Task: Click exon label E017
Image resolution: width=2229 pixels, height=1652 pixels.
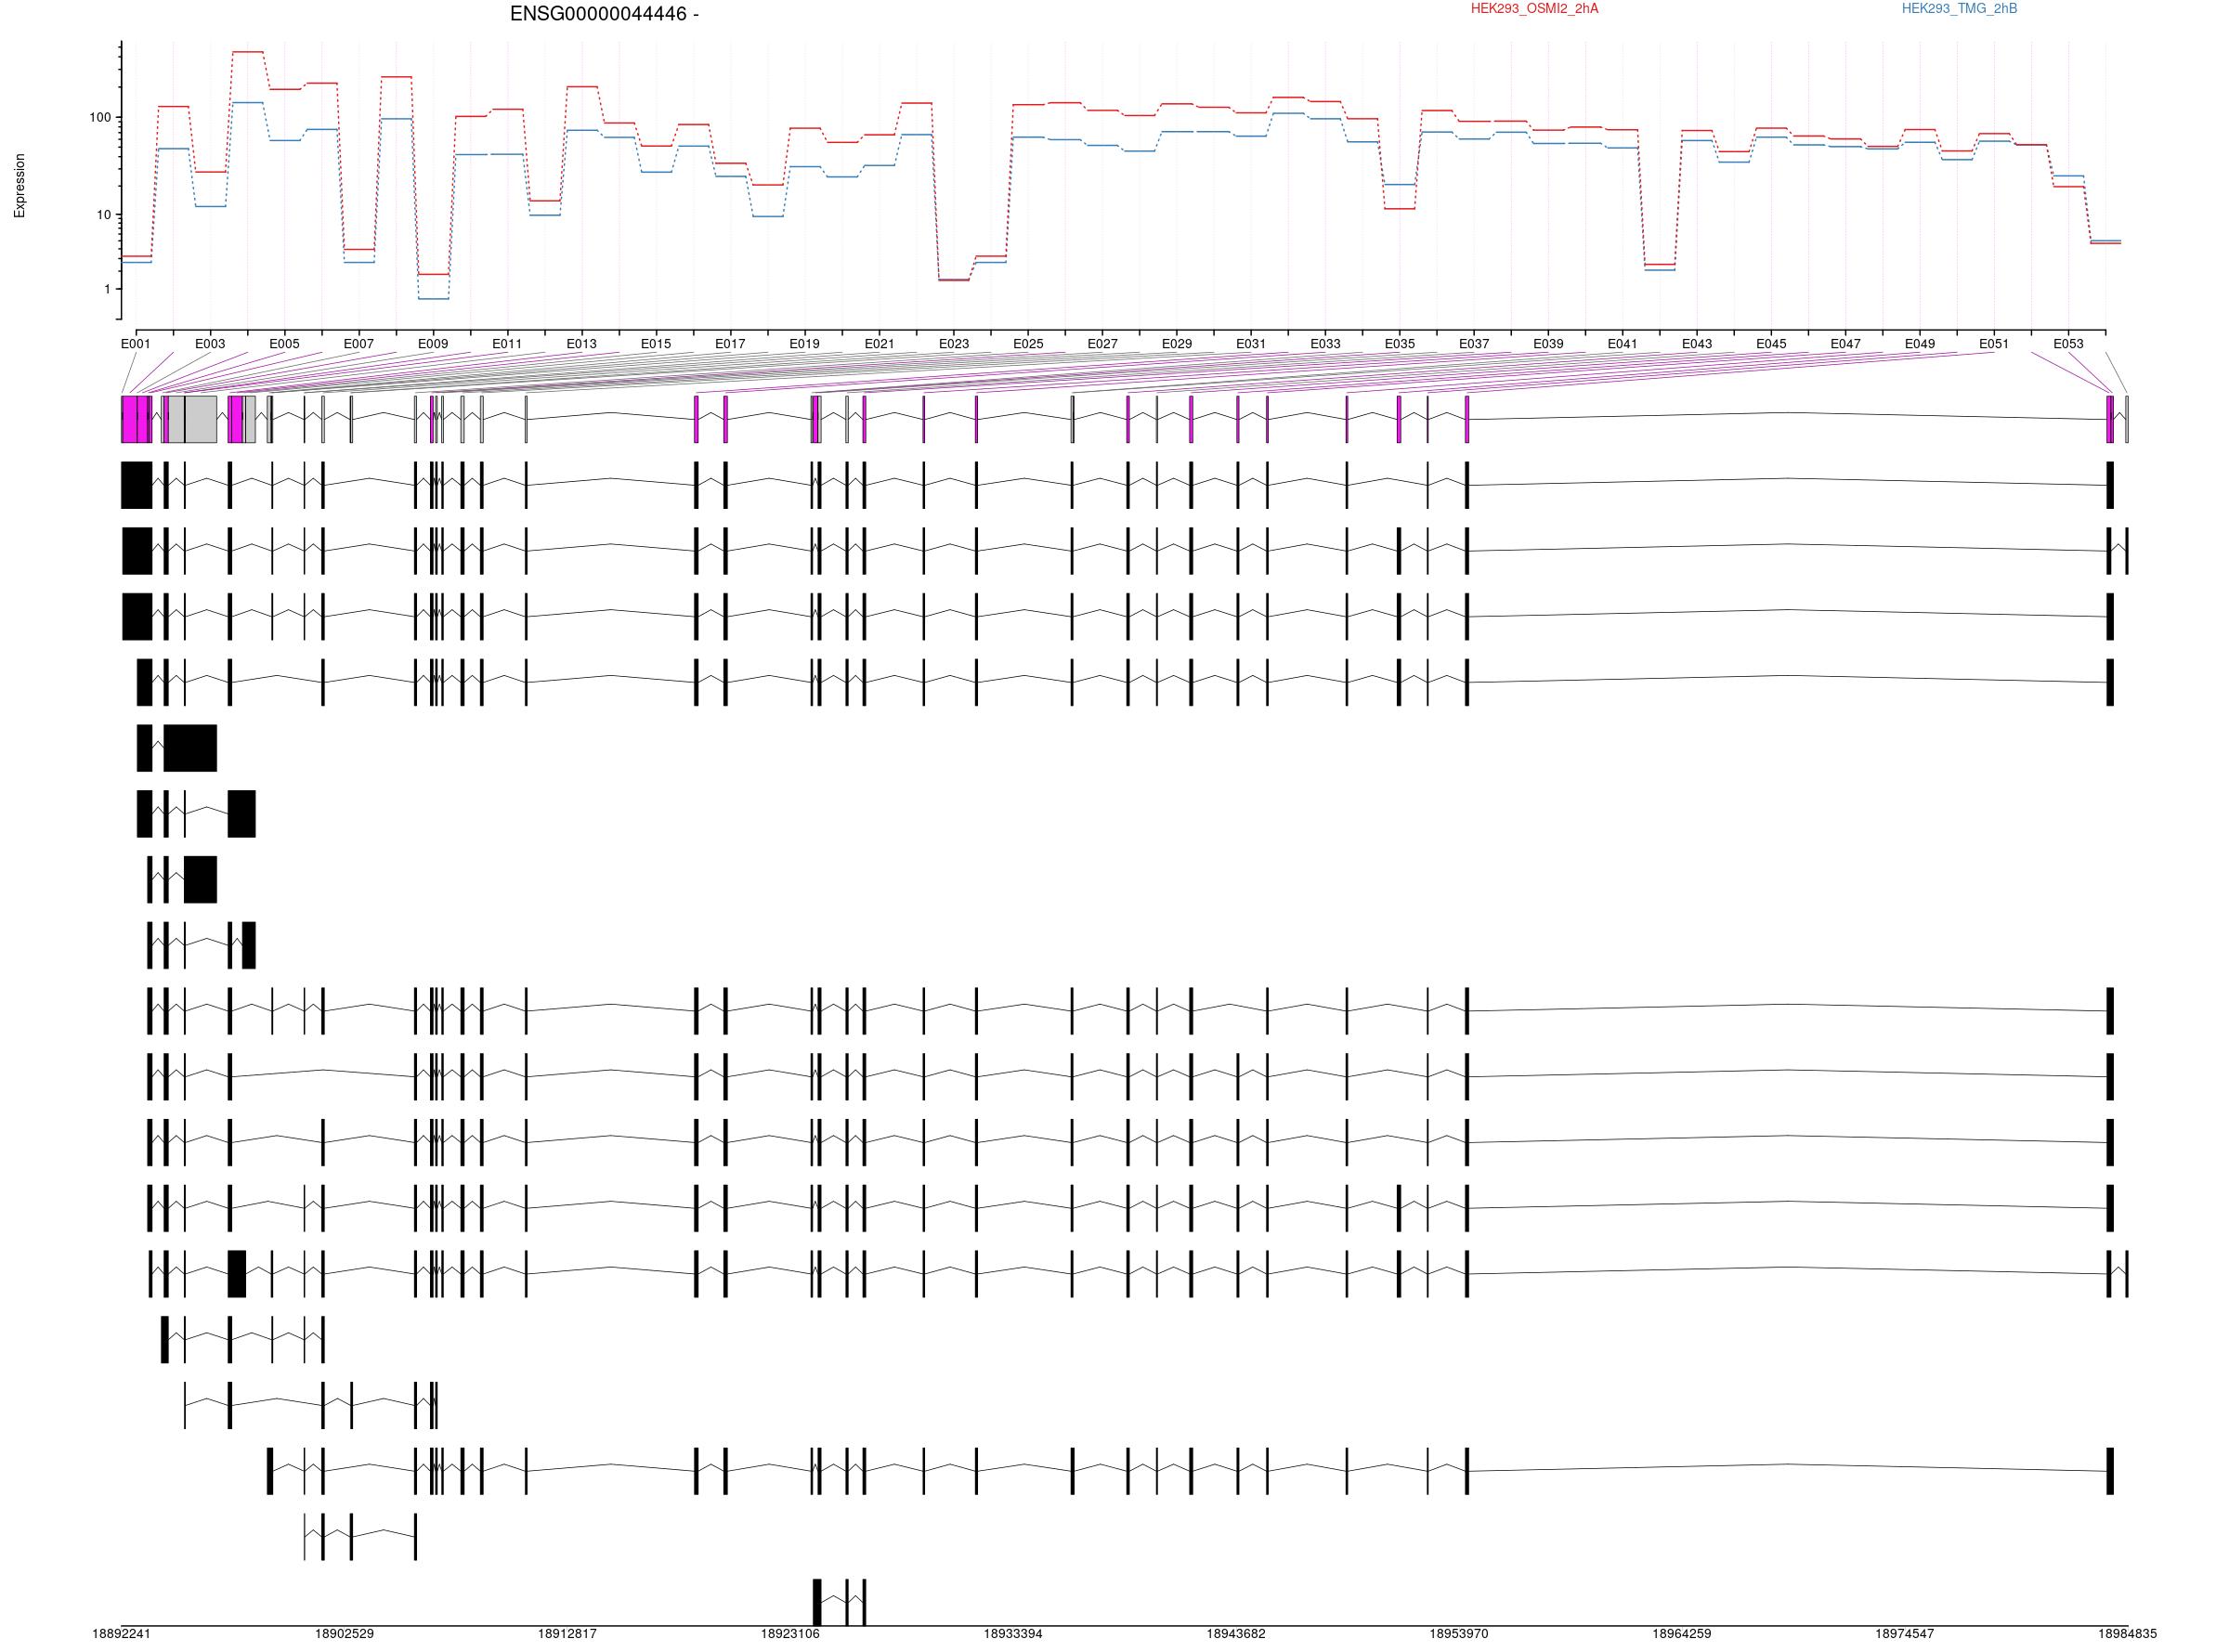Action: 730,344
